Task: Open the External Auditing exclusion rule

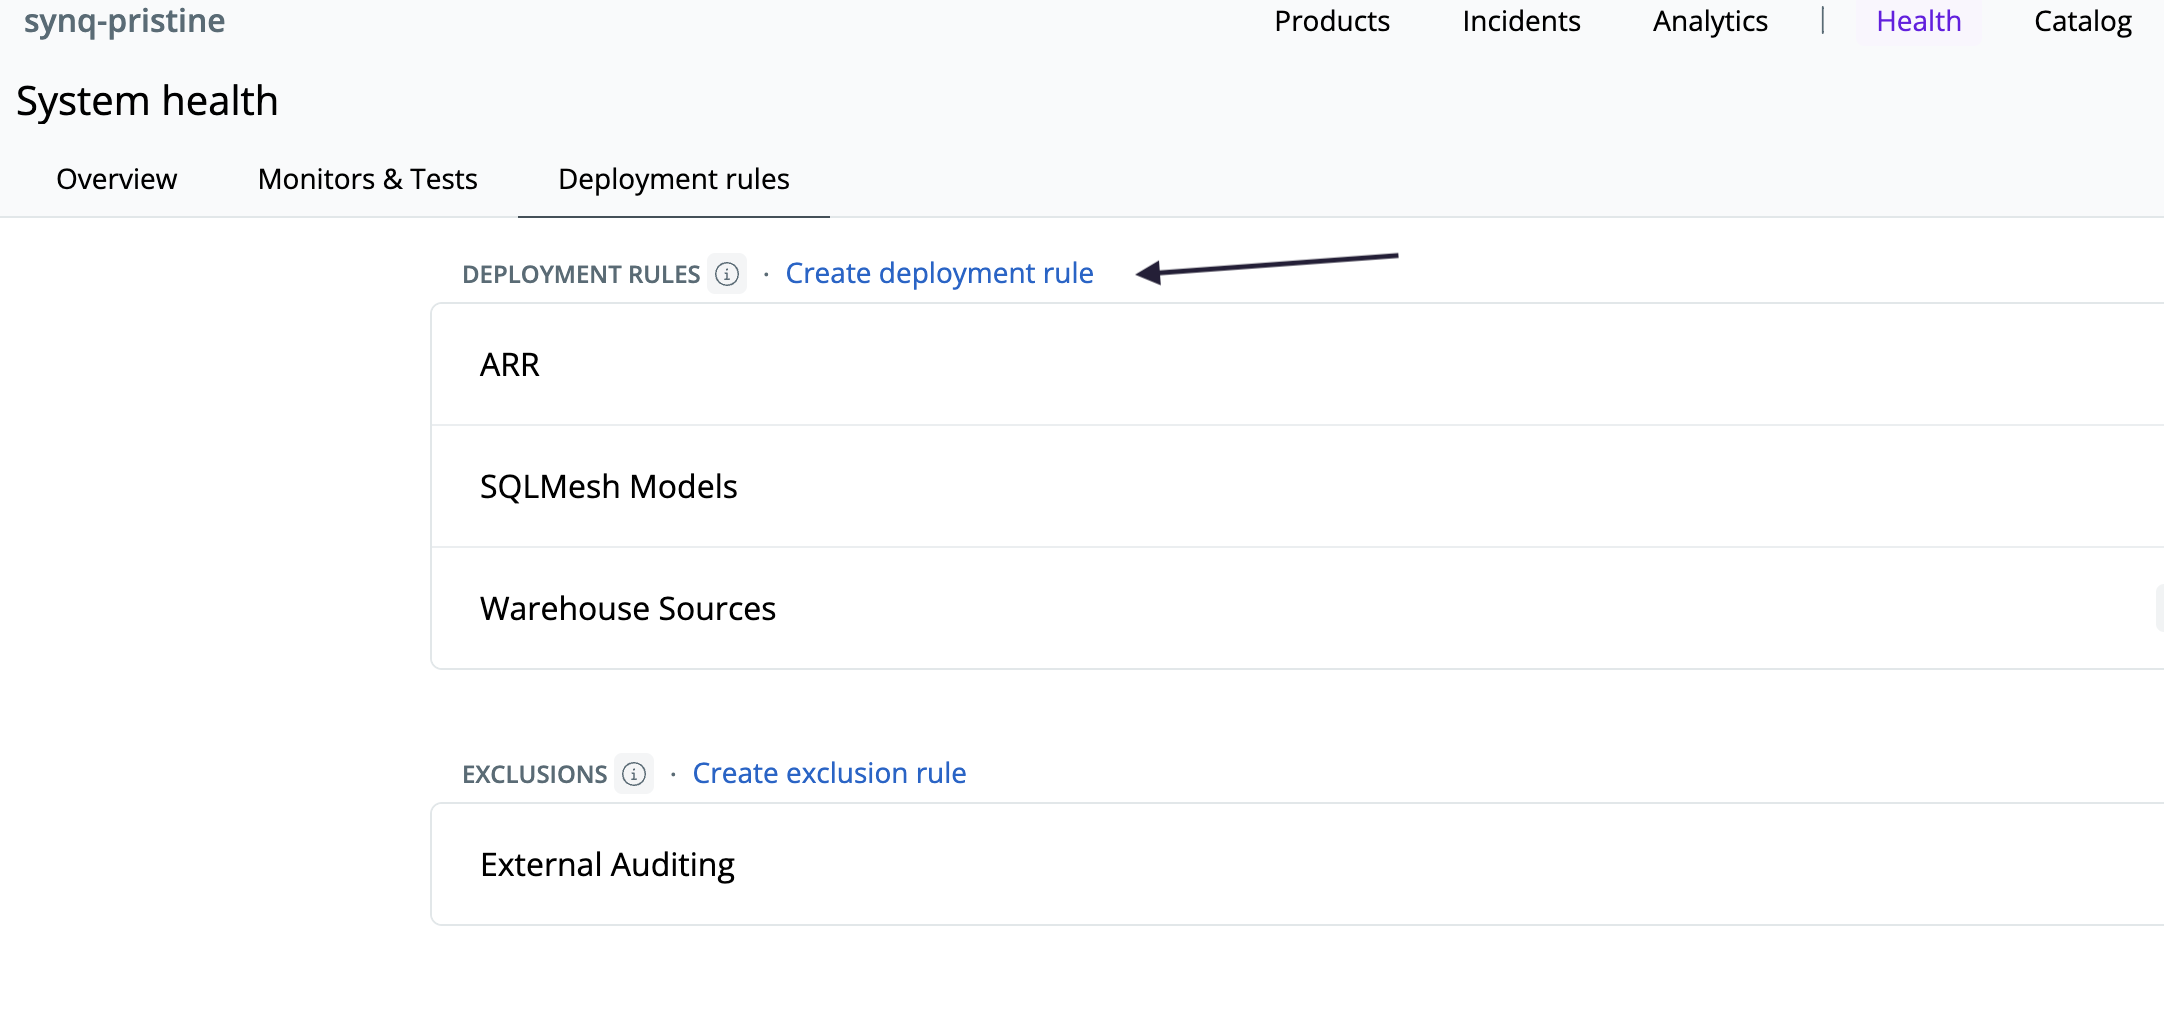Action: (607, 865)
